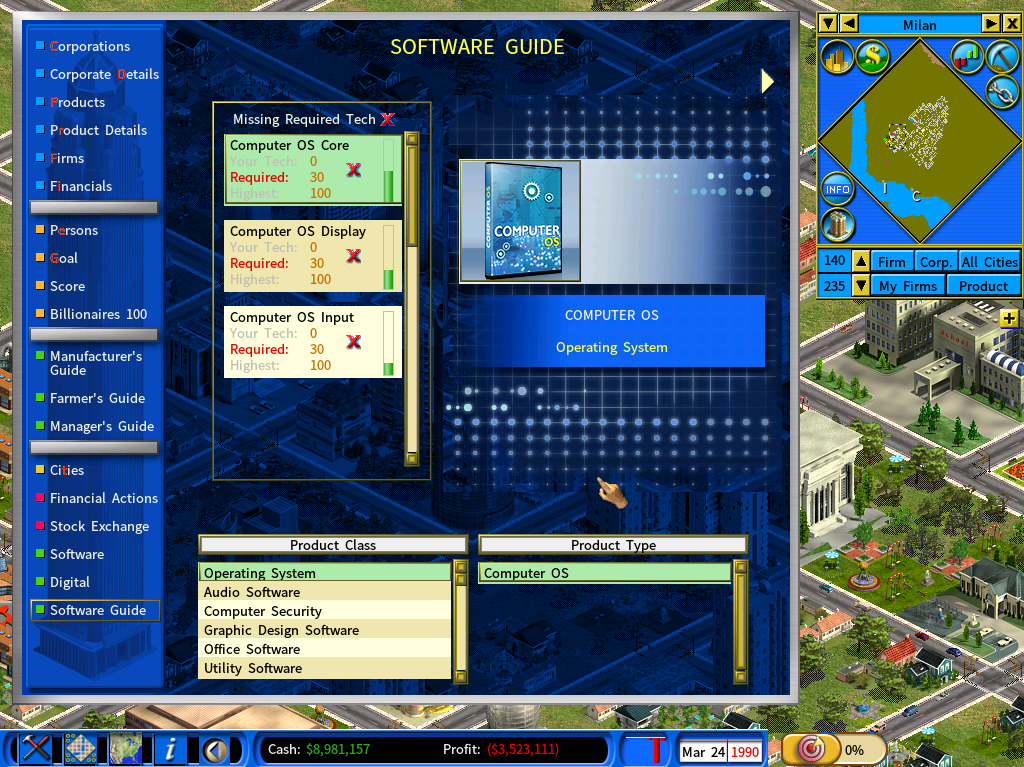The image size is (1024, 767).
Task: Select Audio Software product class
Action: pos(325,592)
